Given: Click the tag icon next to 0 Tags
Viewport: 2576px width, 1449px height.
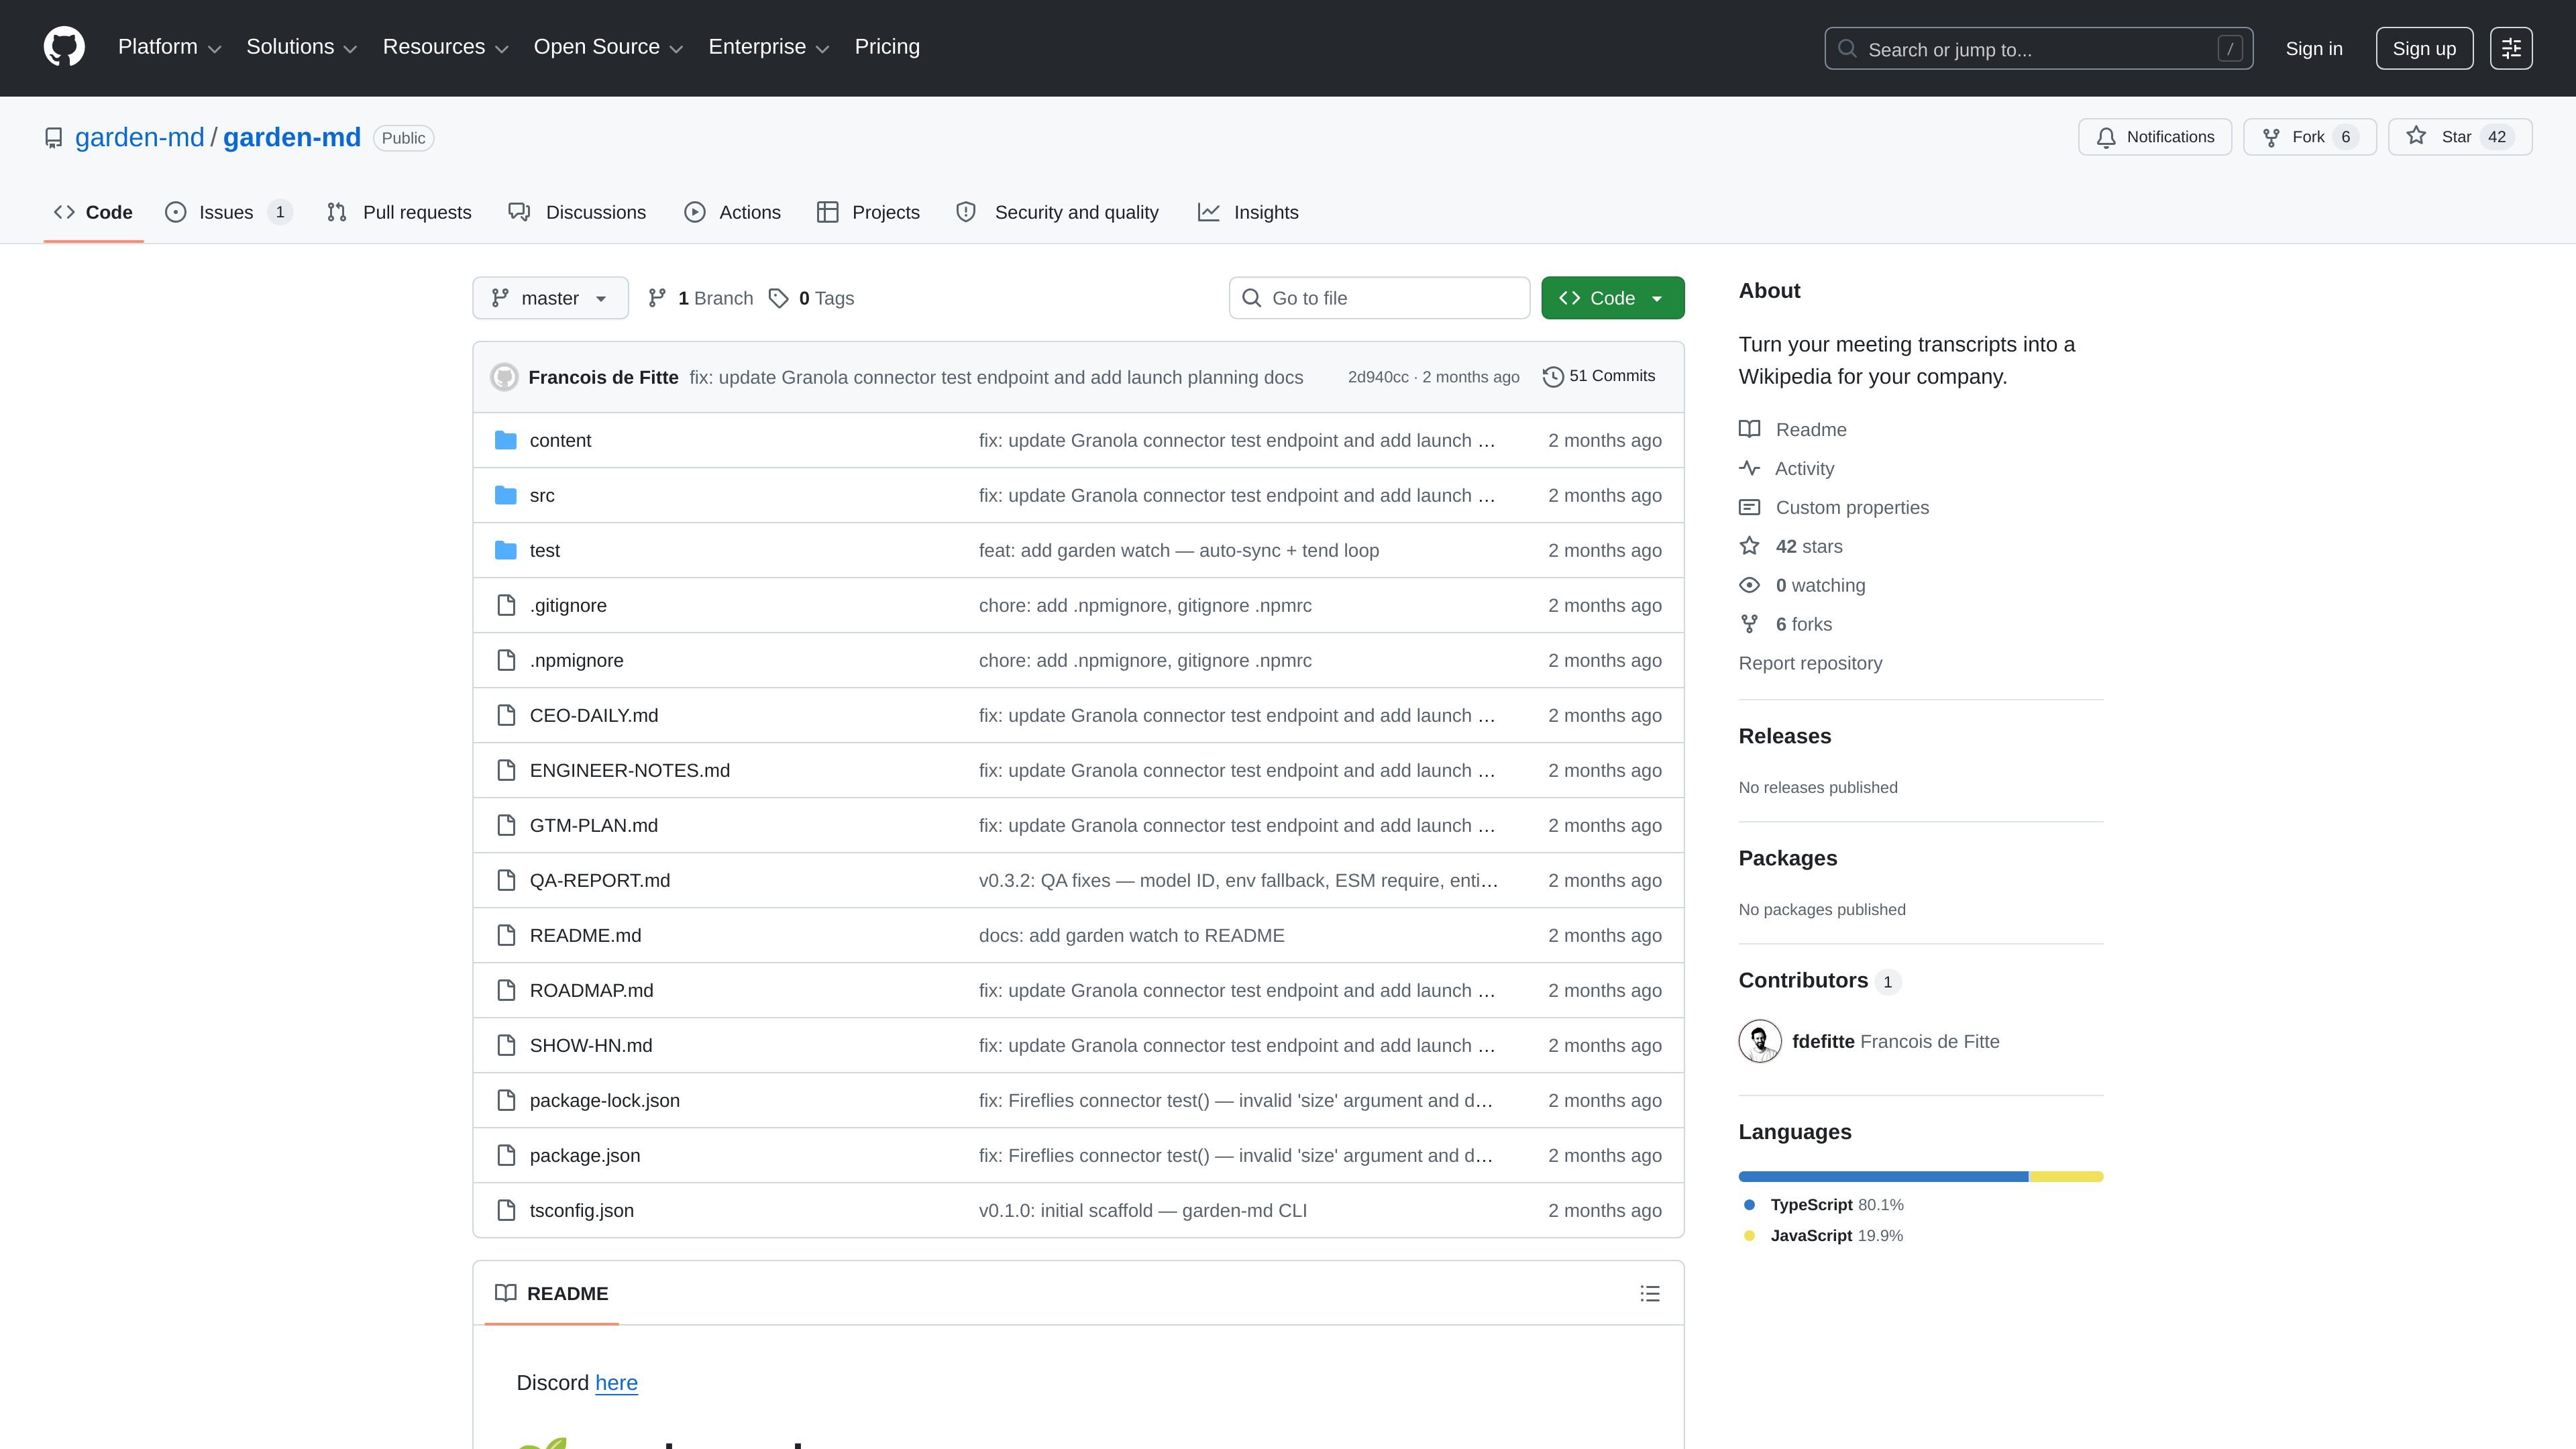Looking at the screenshot, I should pyautogui.click(x=778, y=298).
